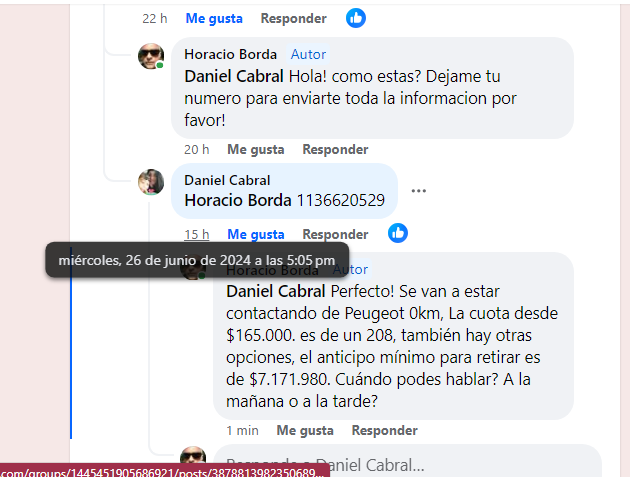The height and width of the screenshot is (477, 630).
Task: Click Horacio Borda avatar beside reply box
Action: (x=193, y=458)
